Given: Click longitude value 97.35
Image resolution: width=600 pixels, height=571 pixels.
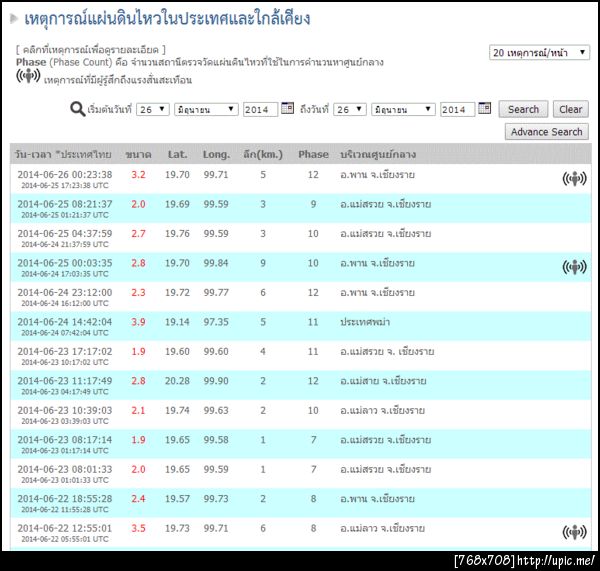Looking at the screenshot, I should coord(216,322).
